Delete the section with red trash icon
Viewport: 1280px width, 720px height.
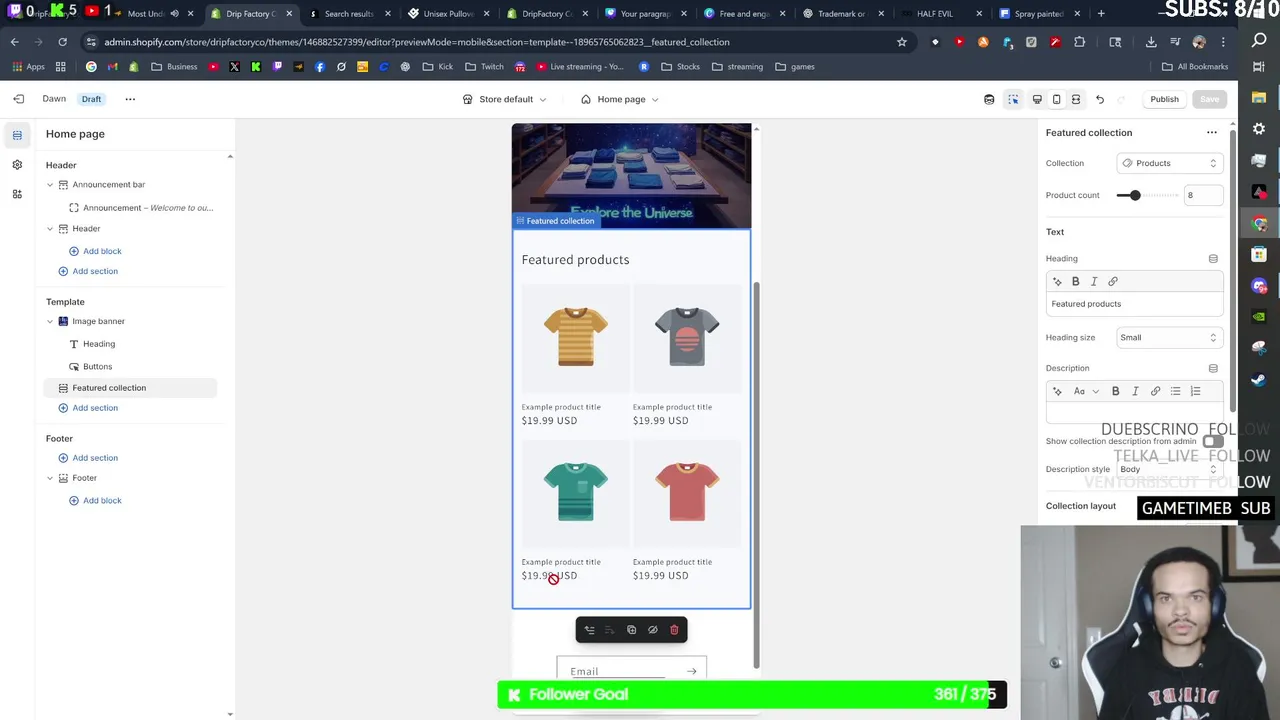[674, 630]
